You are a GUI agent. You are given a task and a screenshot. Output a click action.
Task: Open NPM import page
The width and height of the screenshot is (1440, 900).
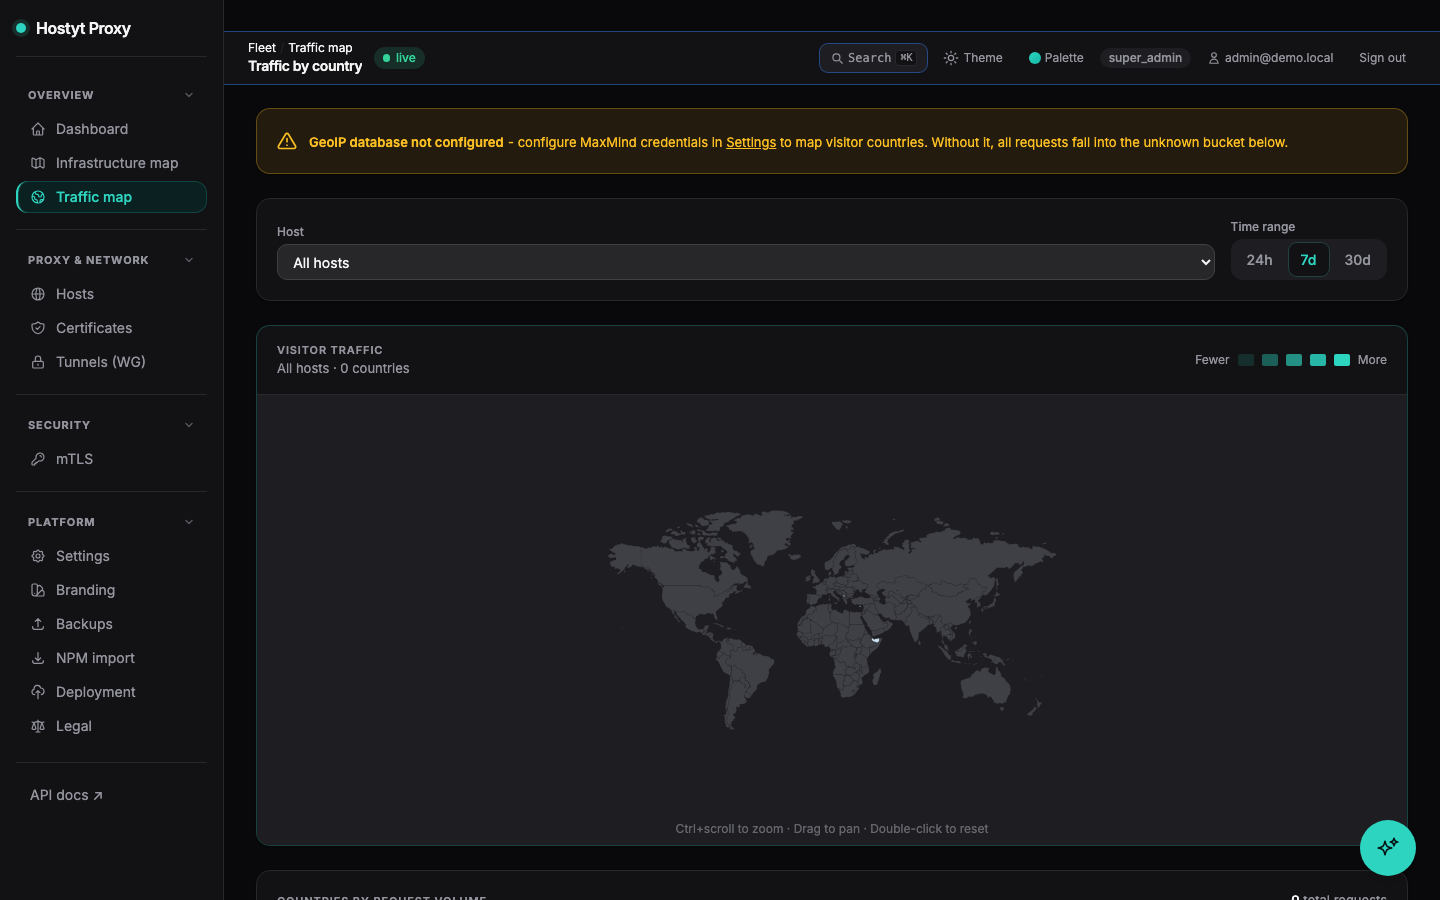[111, 658]
